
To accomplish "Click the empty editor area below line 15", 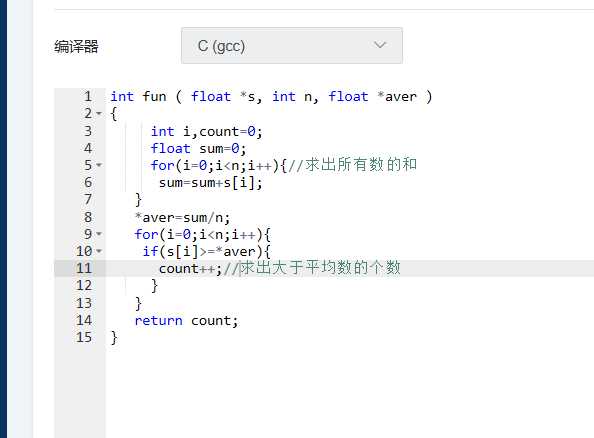I will [x=349, y=390].
